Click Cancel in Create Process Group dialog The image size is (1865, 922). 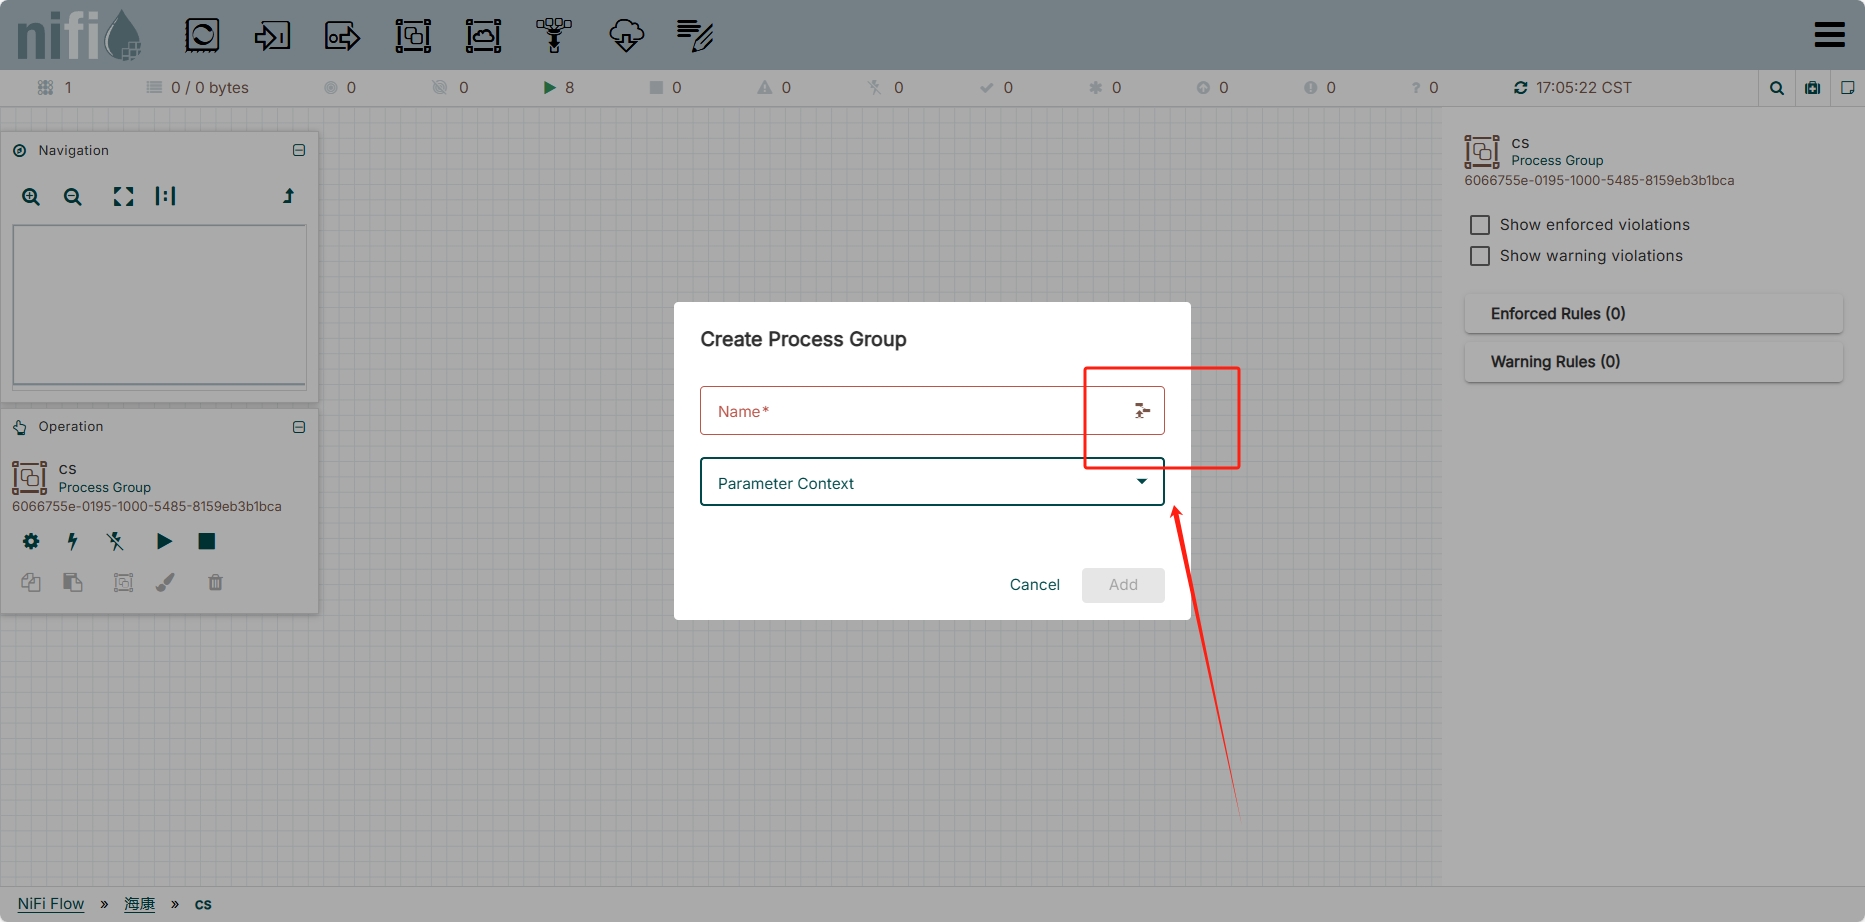click(1034, 585)
